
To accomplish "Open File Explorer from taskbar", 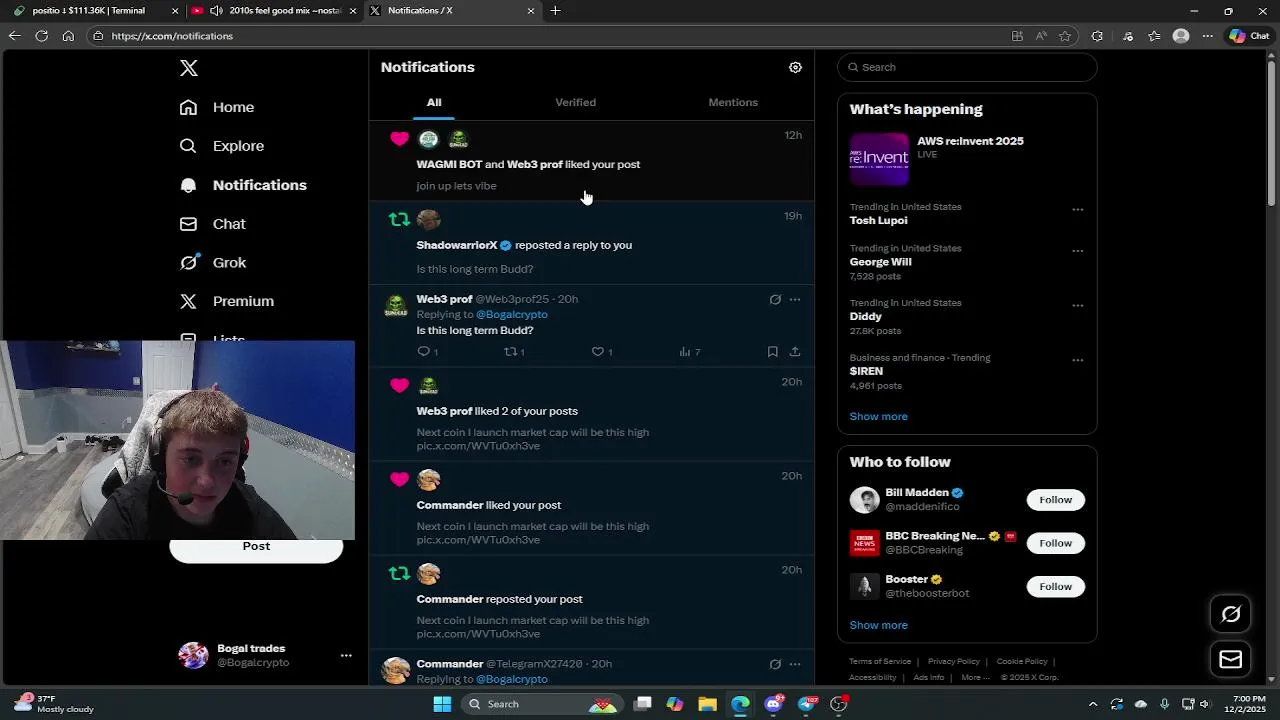I will click(707, 704).
